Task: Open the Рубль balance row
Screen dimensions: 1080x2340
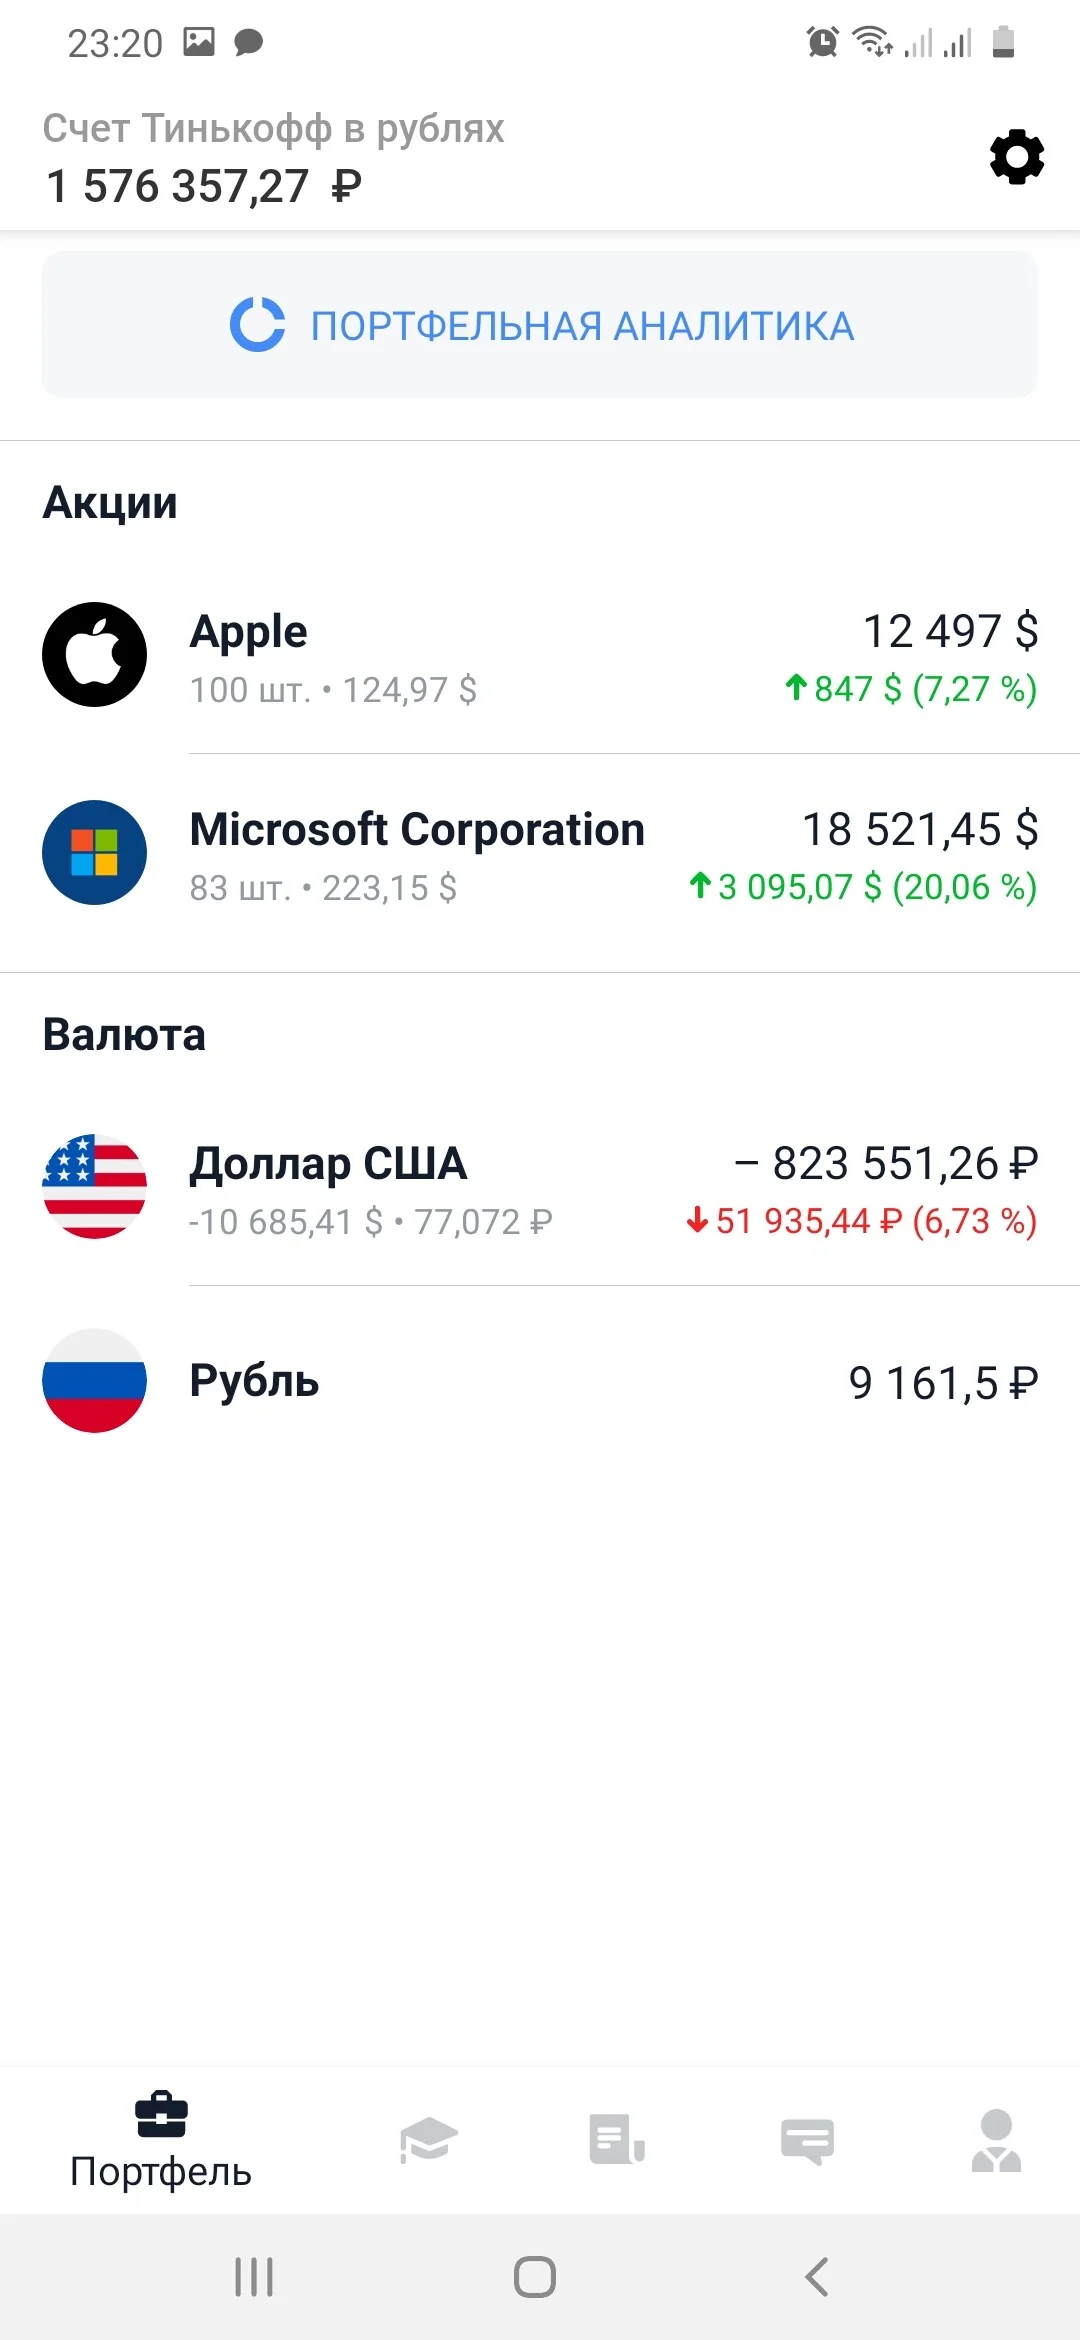Action: click(x=540, y=1382)
